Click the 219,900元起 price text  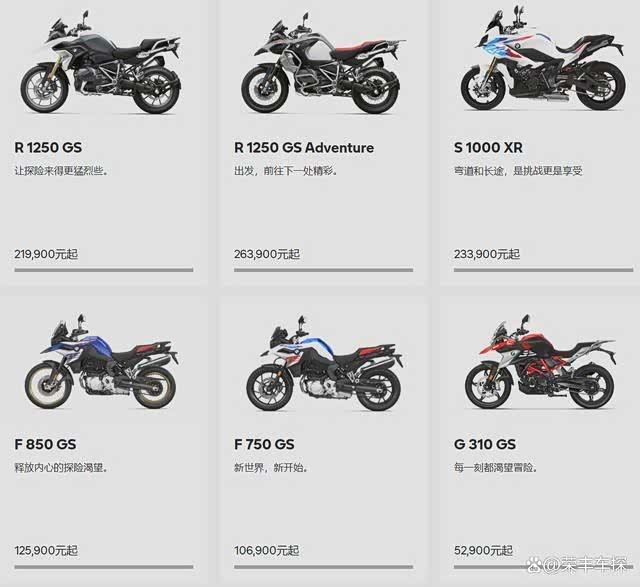coord(46,254)
